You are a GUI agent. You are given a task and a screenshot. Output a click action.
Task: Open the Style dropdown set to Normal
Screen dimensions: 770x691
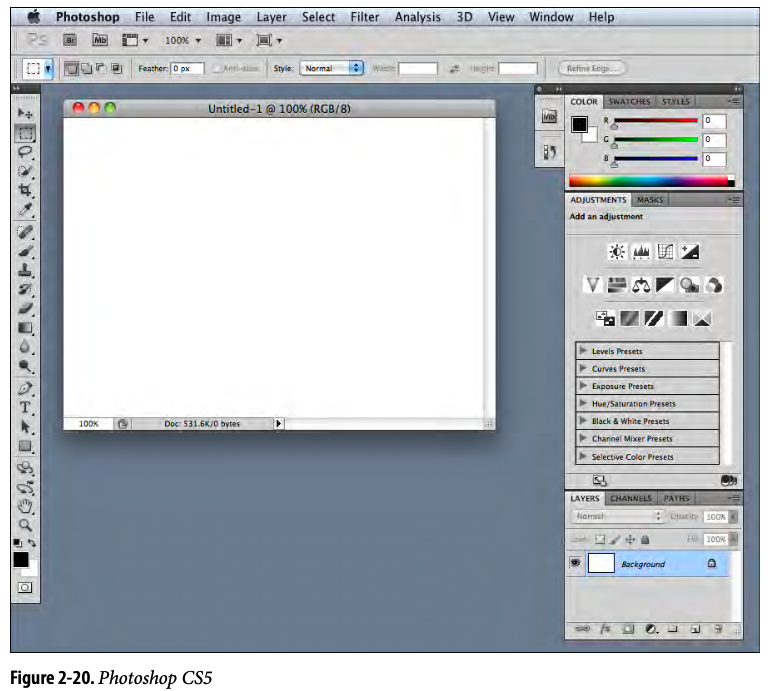pos(331,68)
